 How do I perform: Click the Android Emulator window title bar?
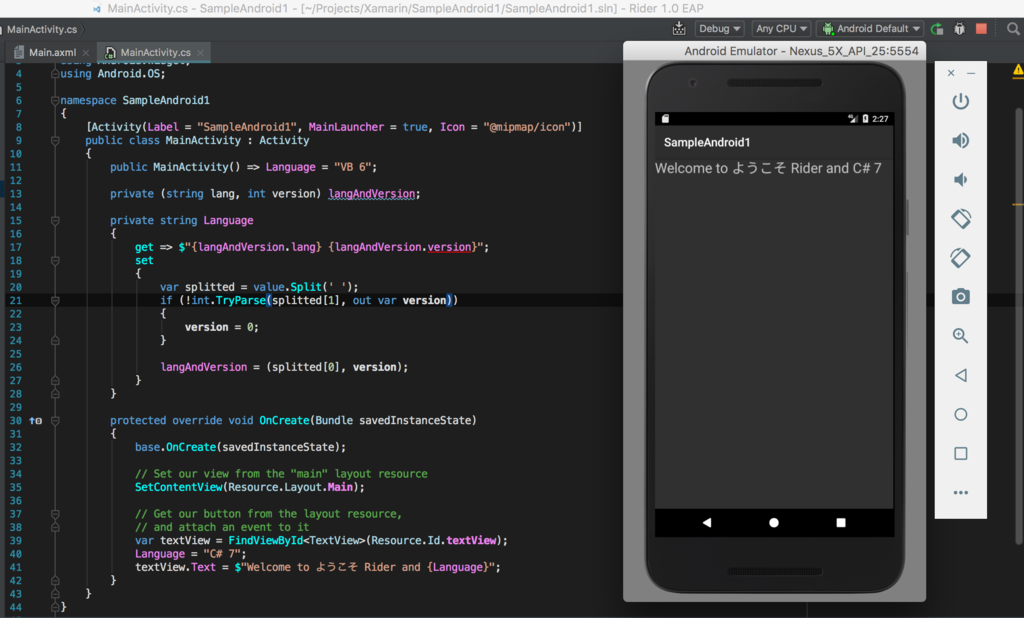775,51
